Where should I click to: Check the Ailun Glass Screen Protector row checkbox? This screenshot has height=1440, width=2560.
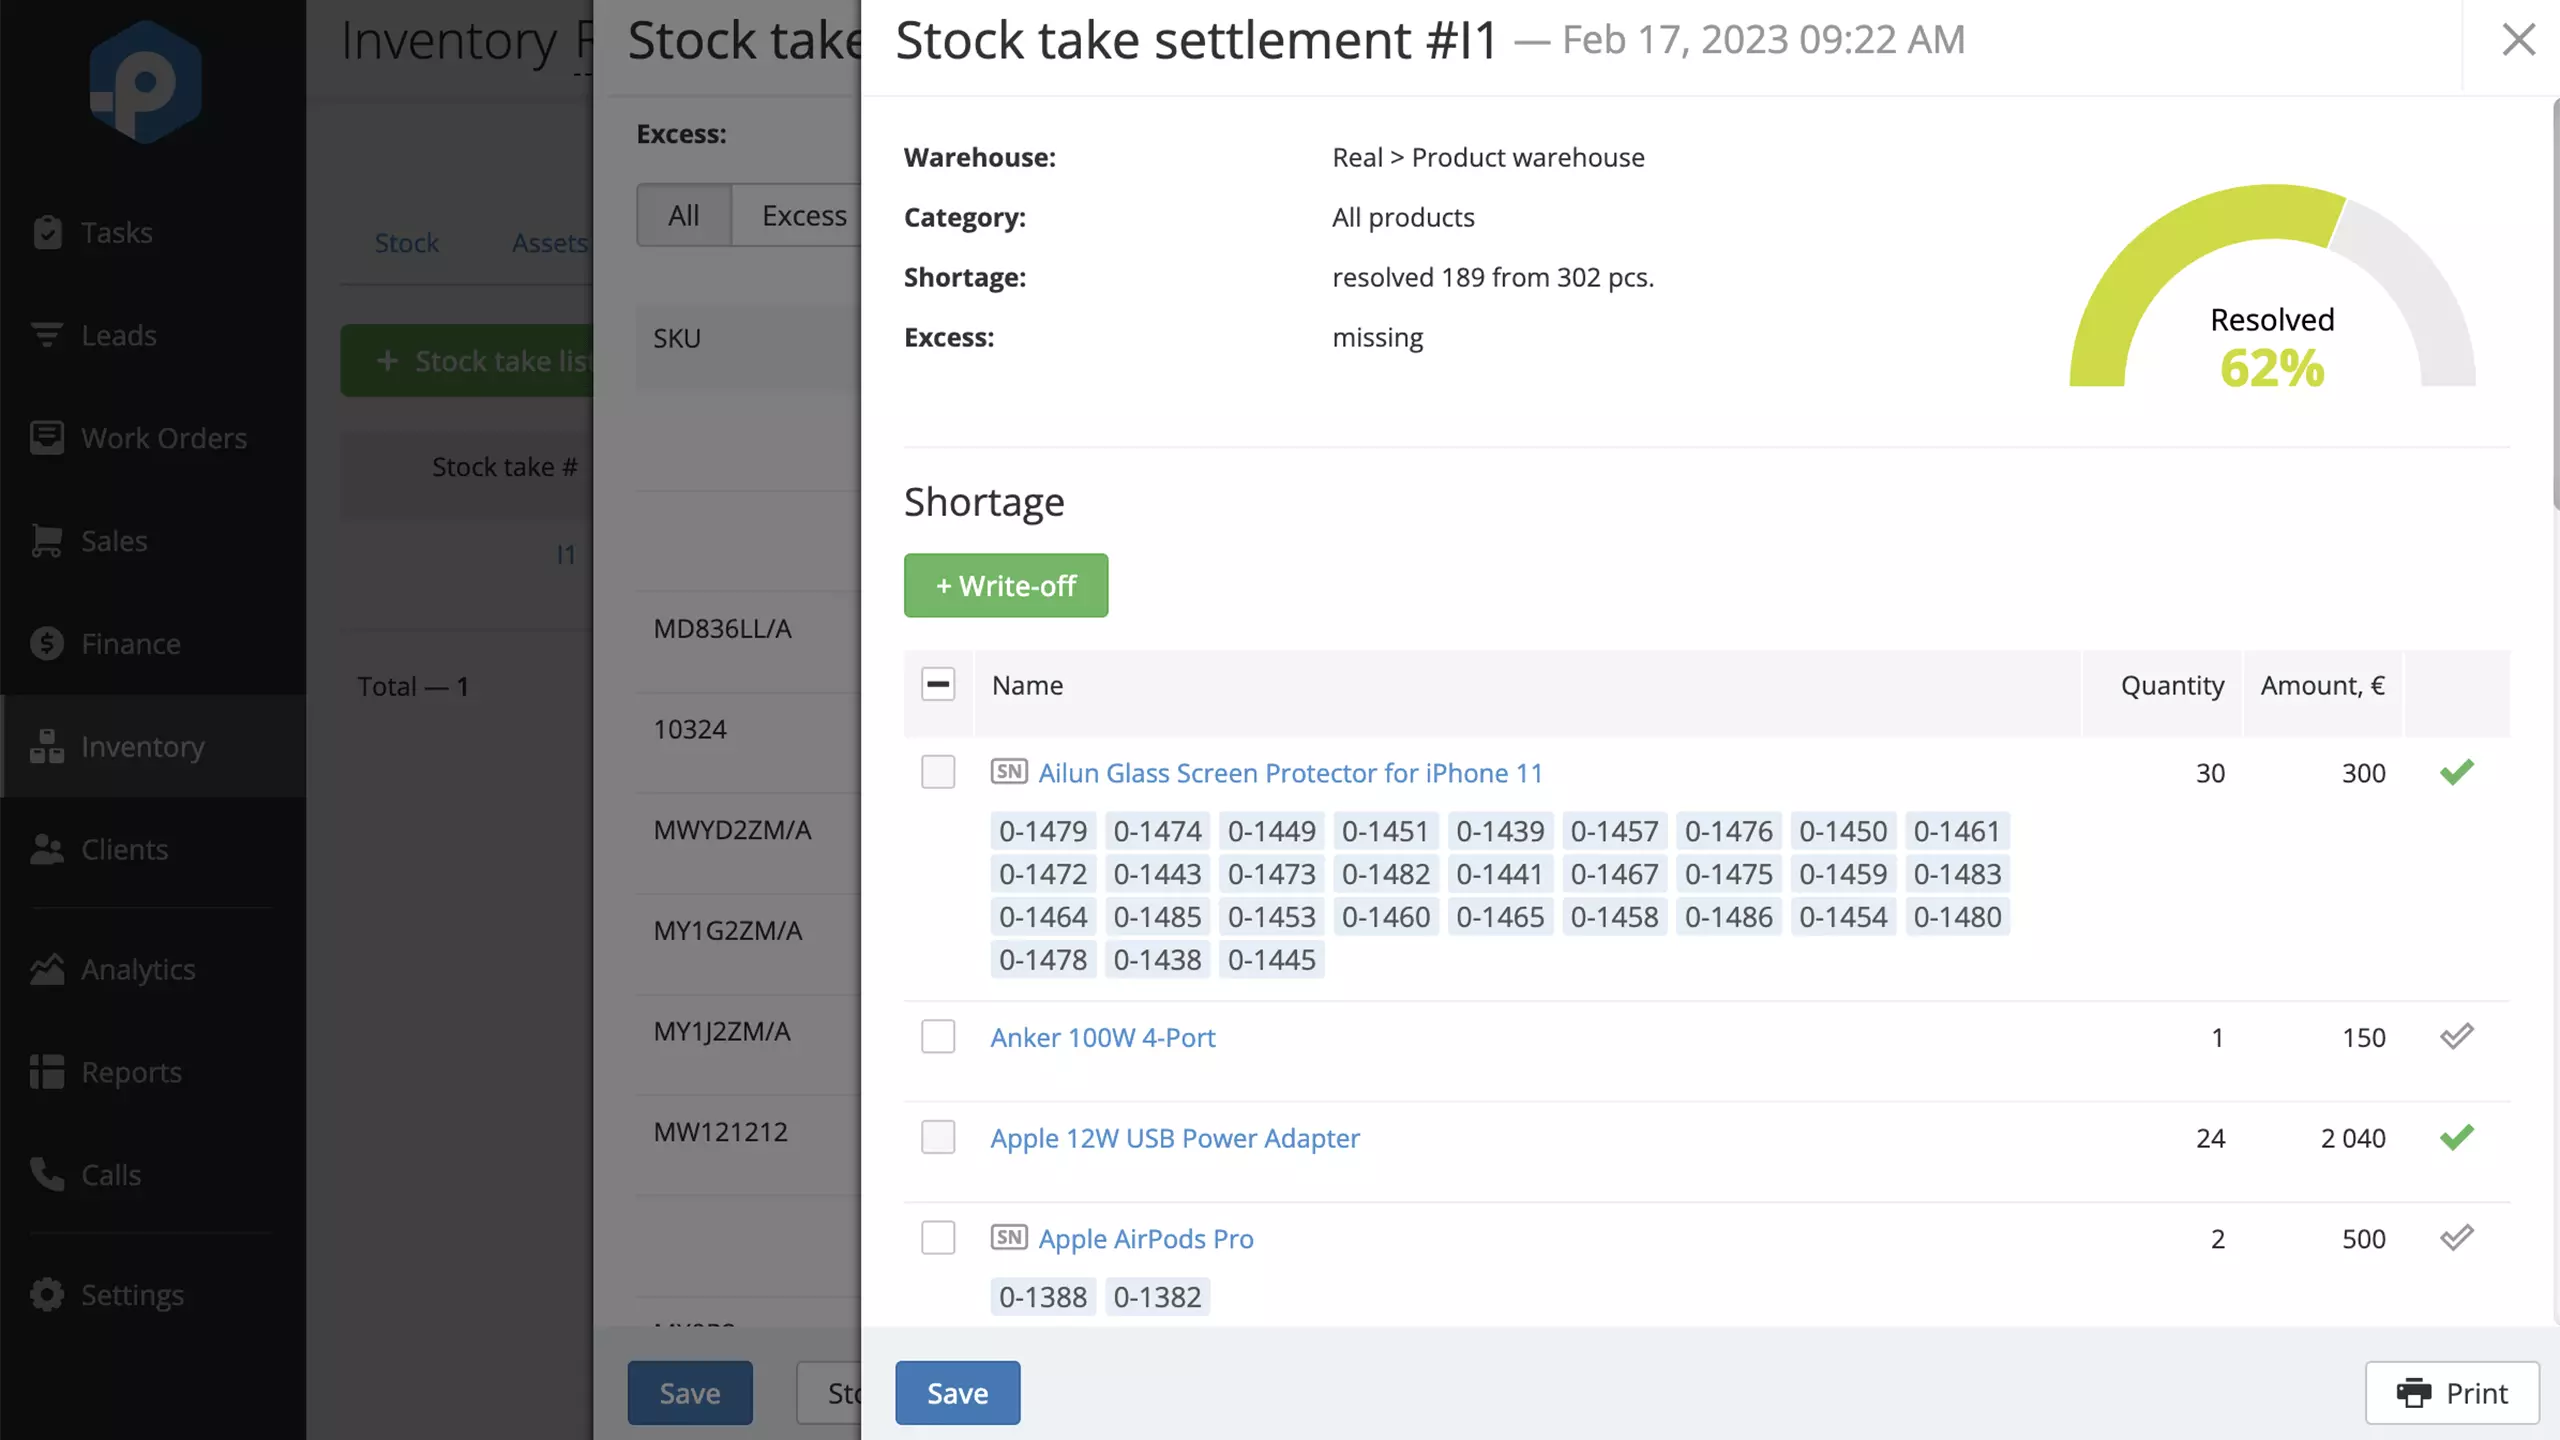tap(938, 772)
